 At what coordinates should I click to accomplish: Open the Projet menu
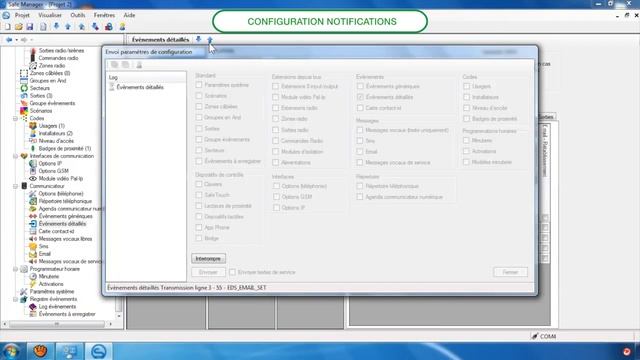22,15
